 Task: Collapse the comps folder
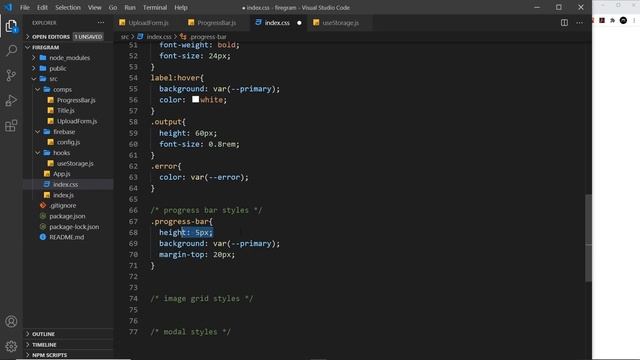tap(38, 89)
